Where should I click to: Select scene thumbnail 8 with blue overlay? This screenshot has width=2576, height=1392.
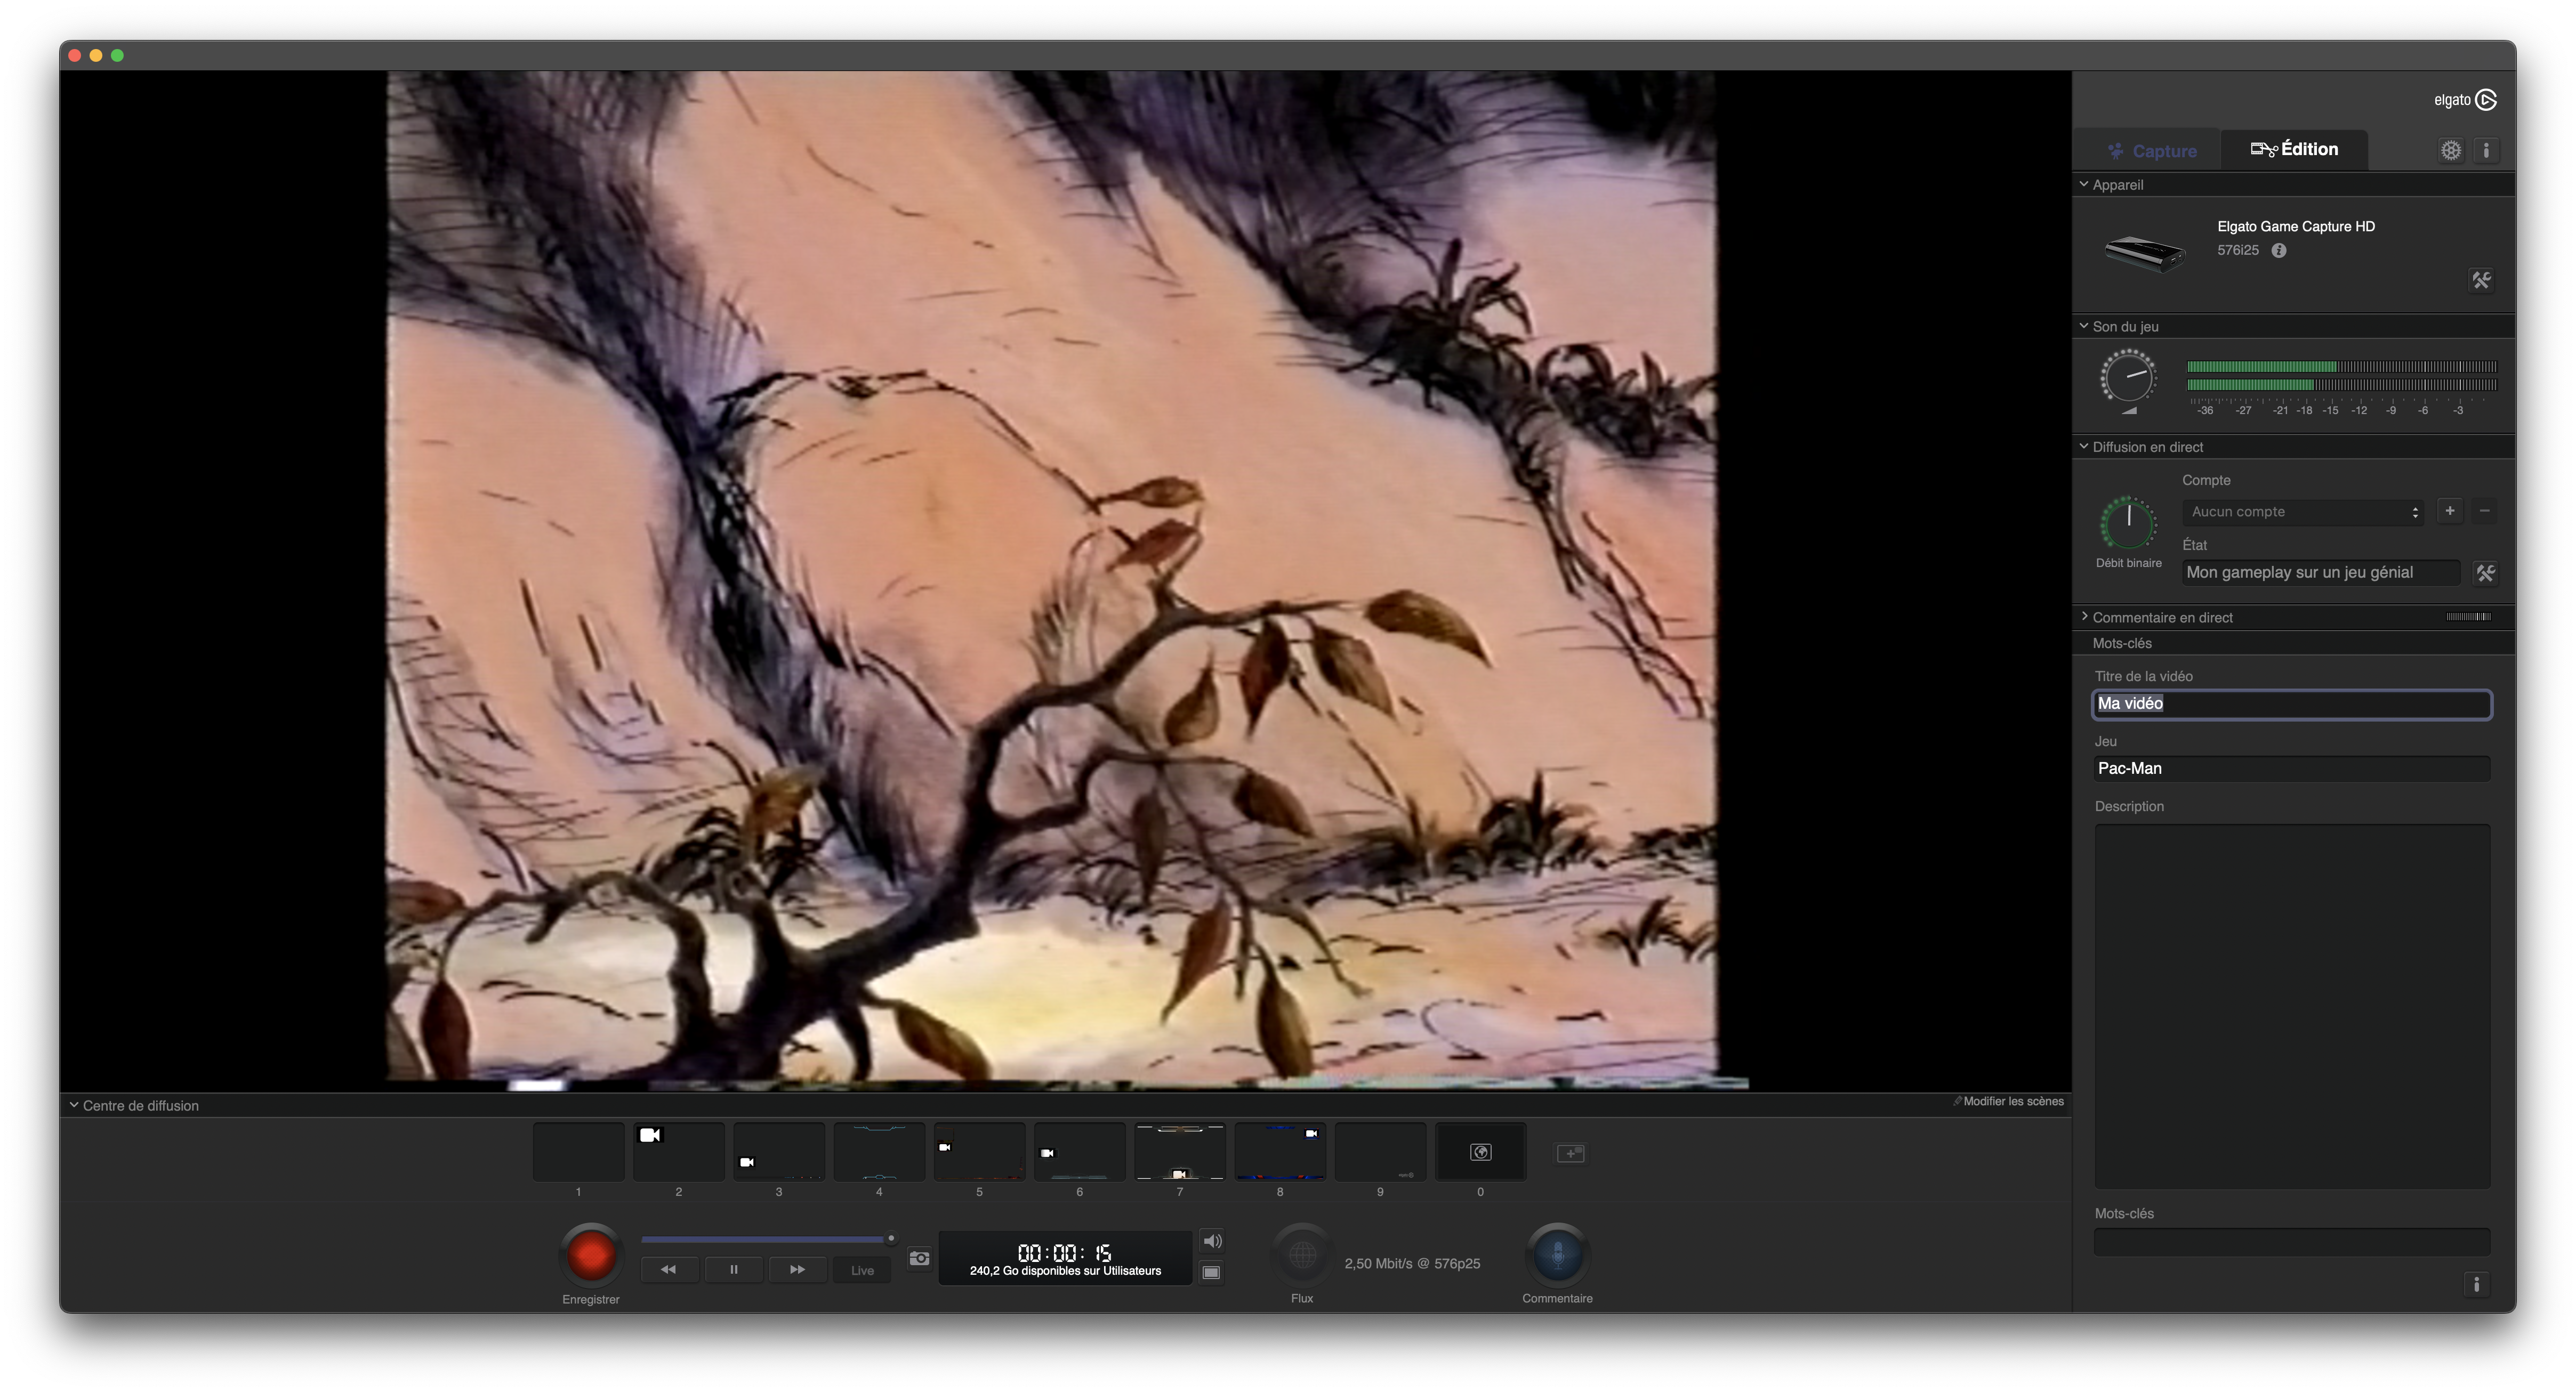coord(1280,1152)
